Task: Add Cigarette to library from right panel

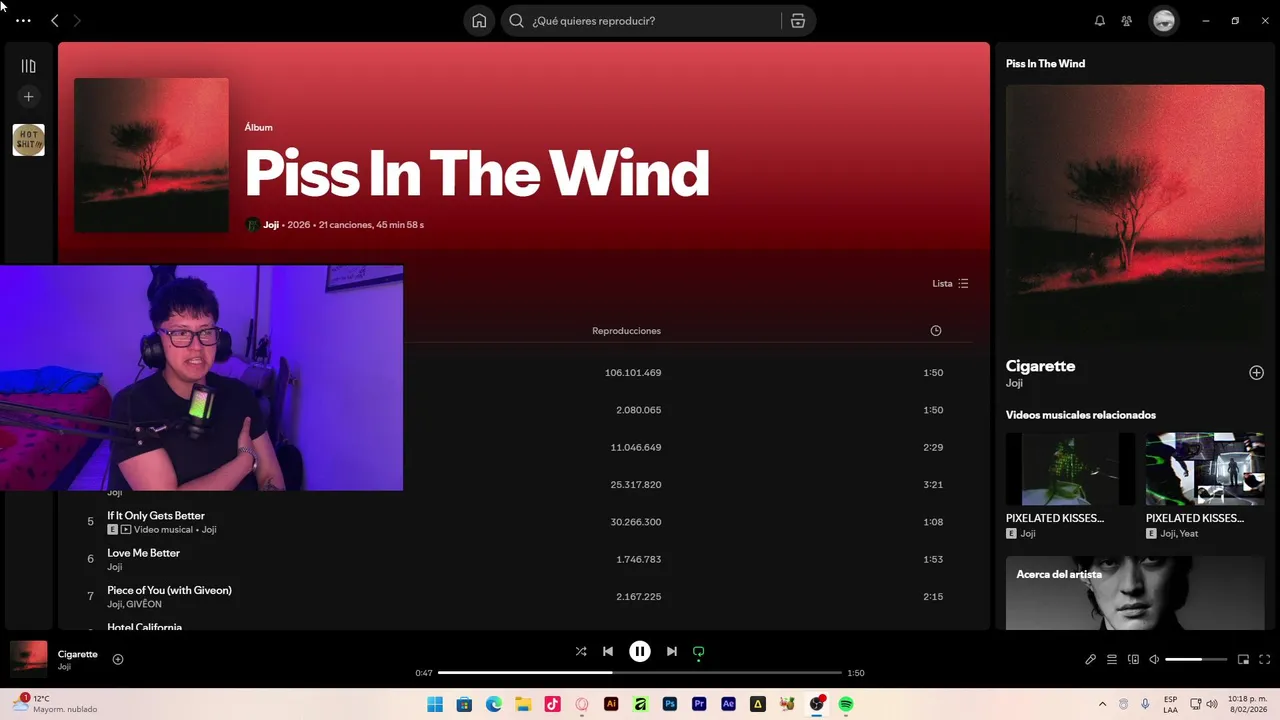Action: [1256, 373]
